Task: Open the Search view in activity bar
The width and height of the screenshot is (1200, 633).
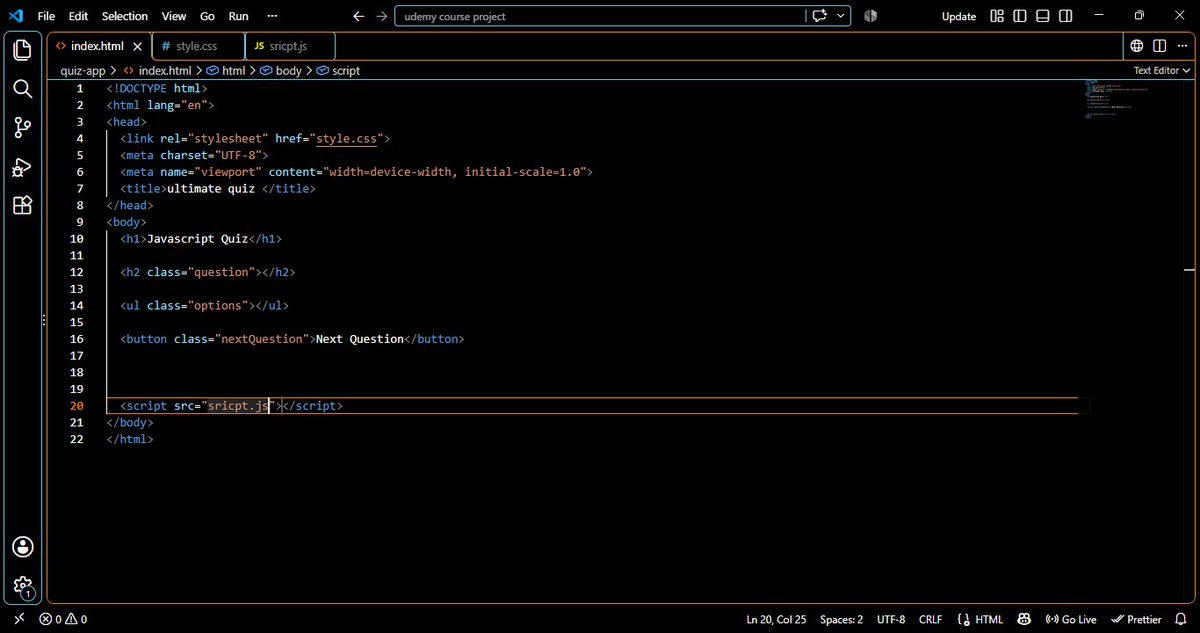Action: pos(22,89)
